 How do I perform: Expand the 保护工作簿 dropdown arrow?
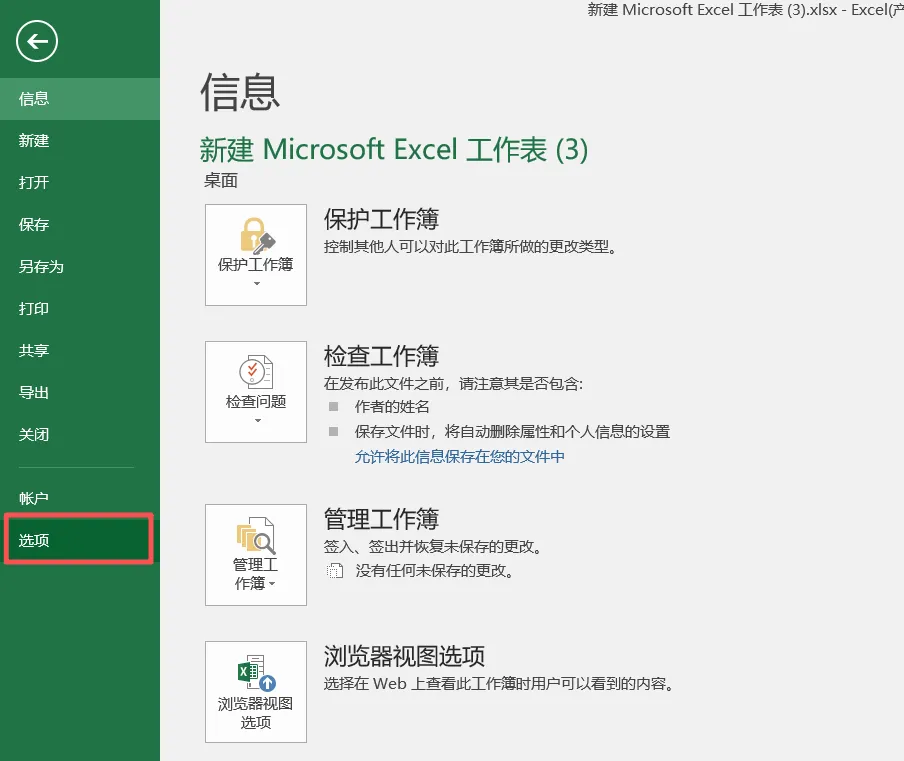pyautogui.click(x=257, y=284)
